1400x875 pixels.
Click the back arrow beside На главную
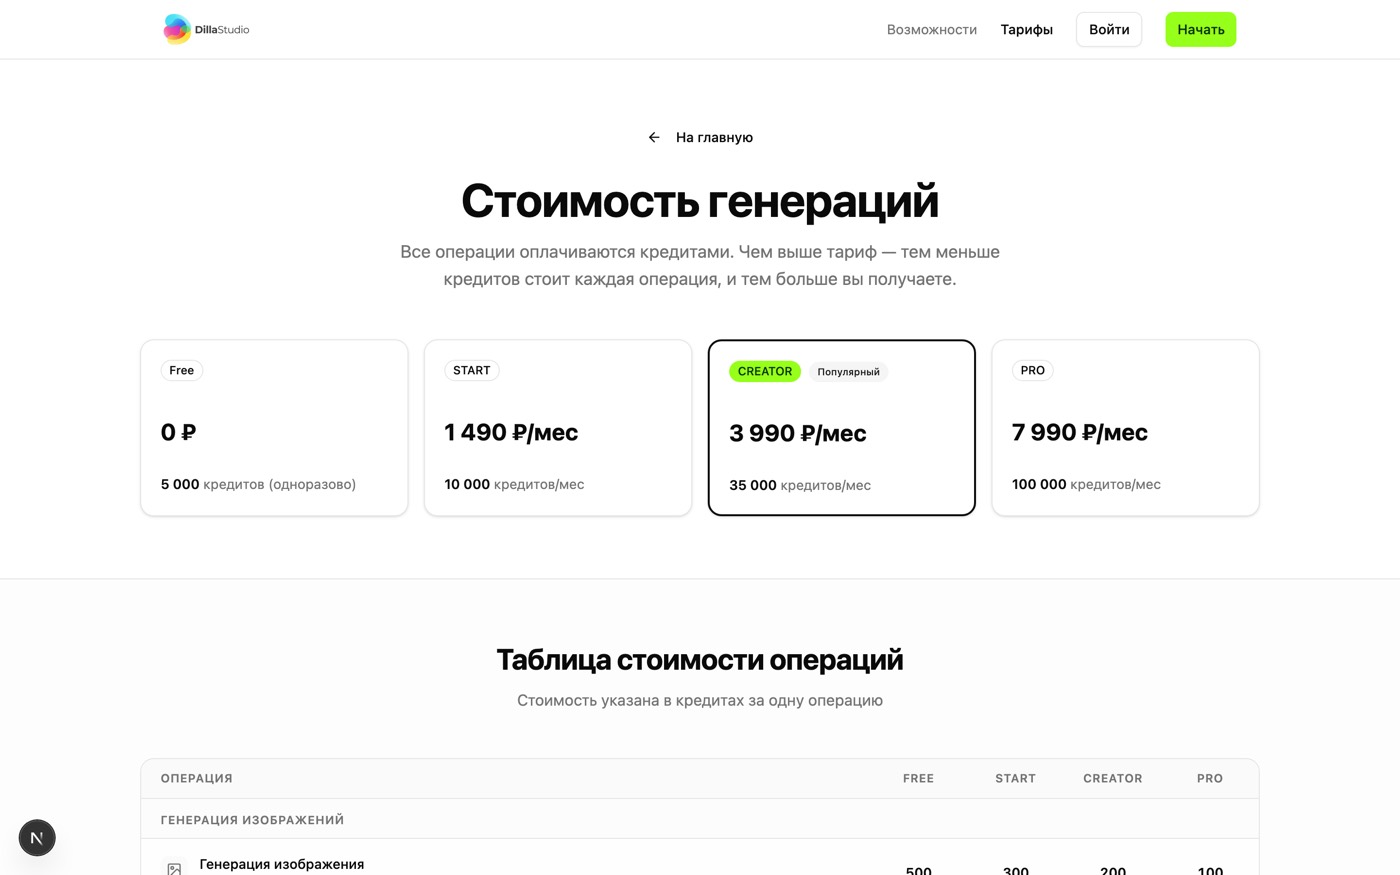click(654, 138)
